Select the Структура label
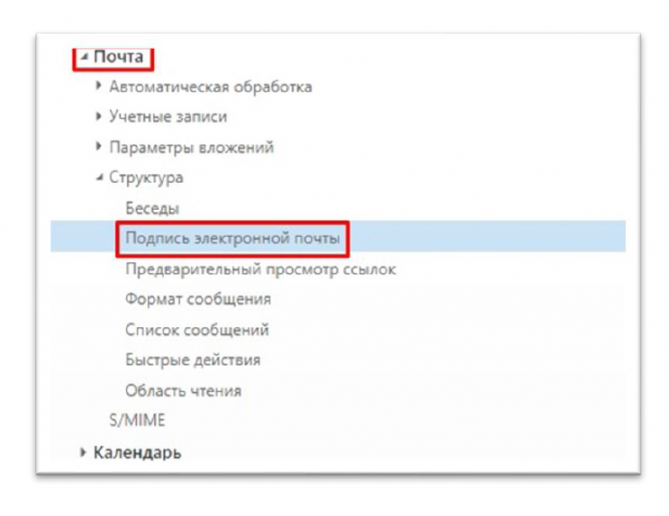Viewport: 669px width, 516px height. coord(146,178)
